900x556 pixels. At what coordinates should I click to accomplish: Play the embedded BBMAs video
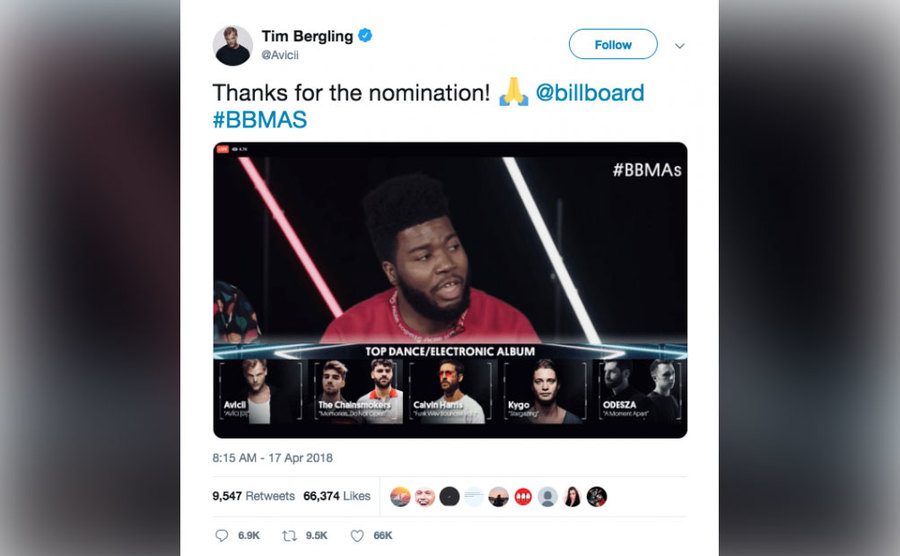[450, 290]
